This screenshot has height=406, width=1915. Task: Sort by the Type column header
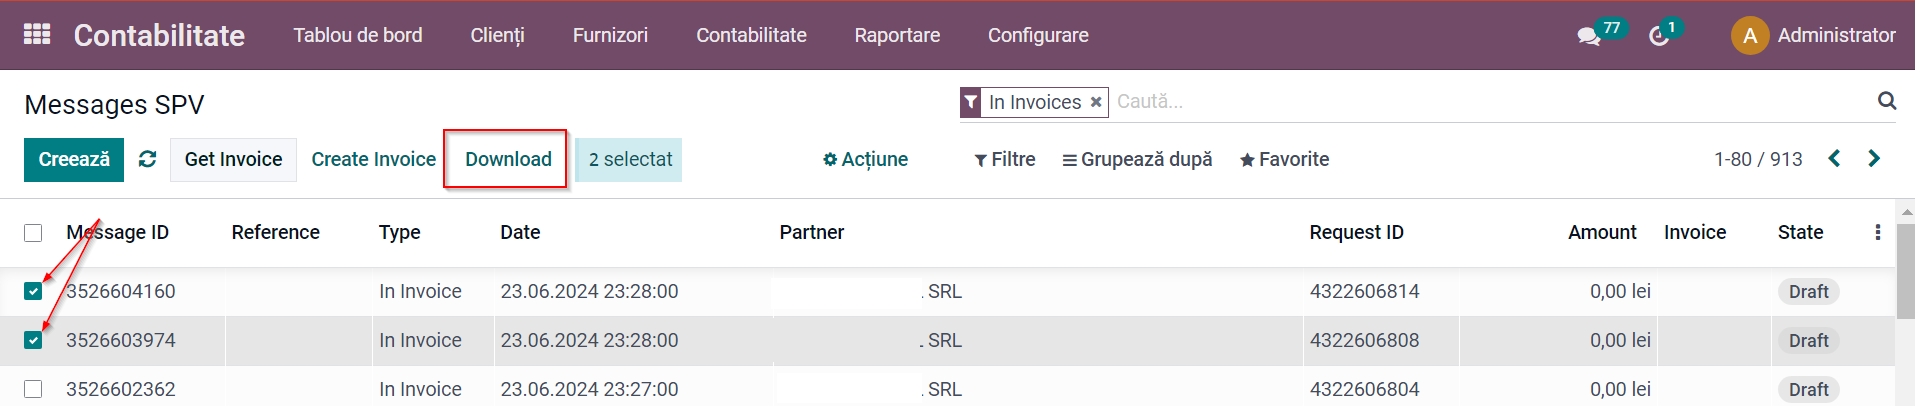[399, 232]
